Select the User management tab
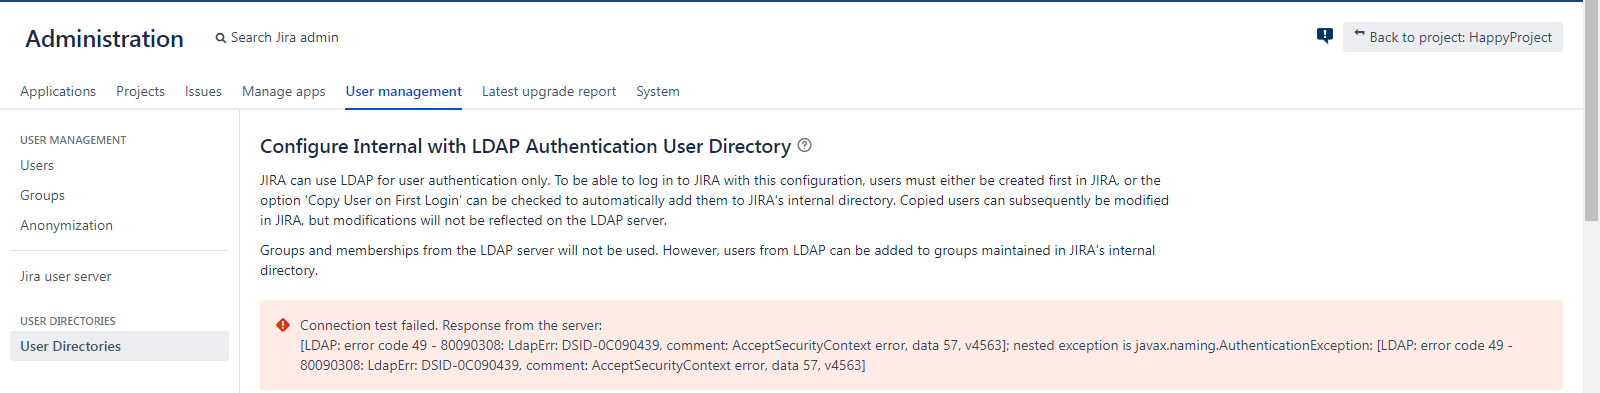The image size is (1600, 393). tap(404, 91)
